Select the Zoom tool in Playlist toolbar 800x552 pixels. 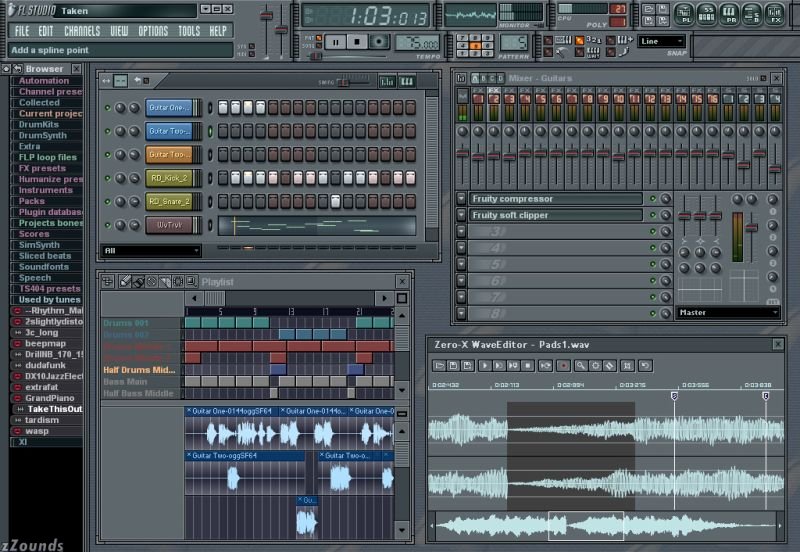[x=191, y=282]
